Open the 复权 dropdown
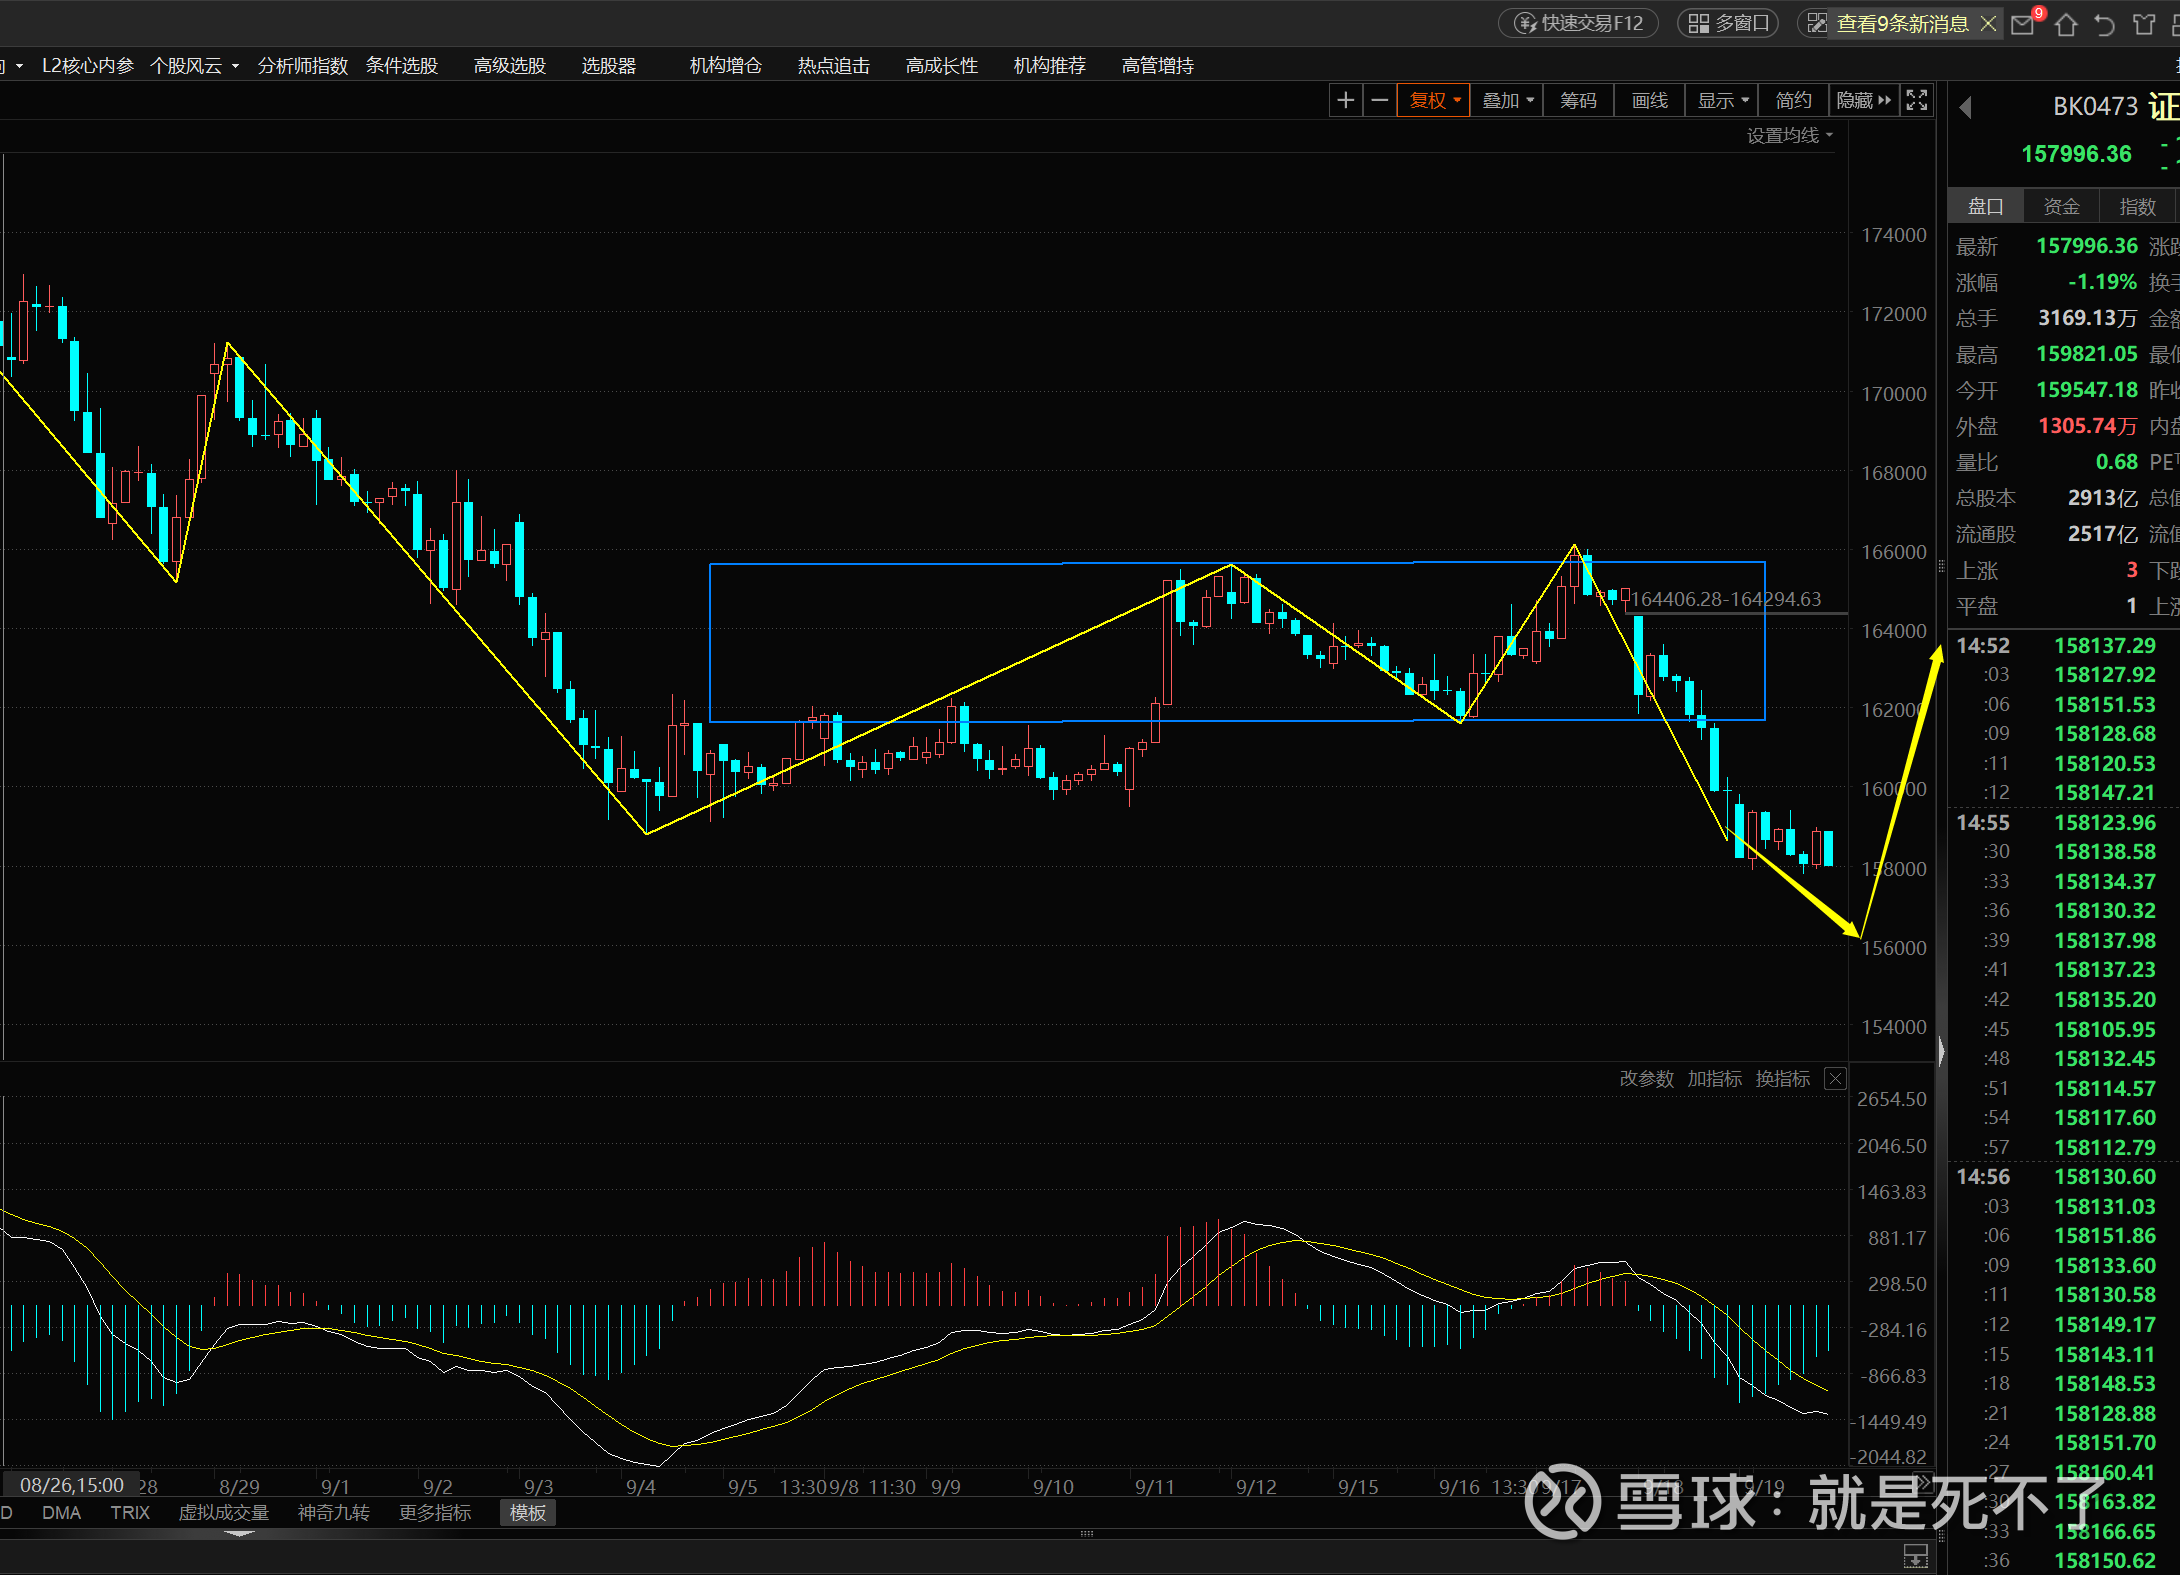 tap(1435, 100)
